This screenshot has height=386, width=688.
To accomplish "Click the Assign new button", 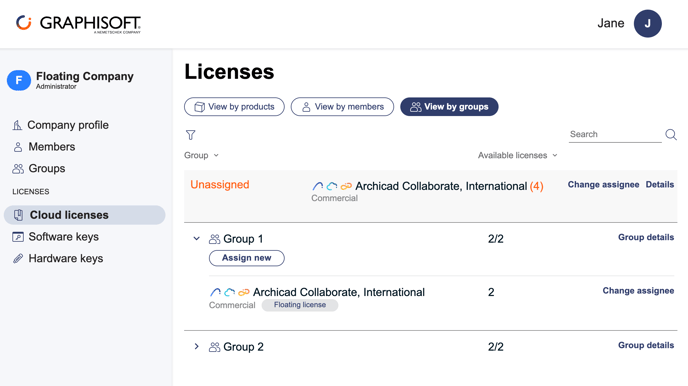I will pyautogui.click(x=247, y=258).
